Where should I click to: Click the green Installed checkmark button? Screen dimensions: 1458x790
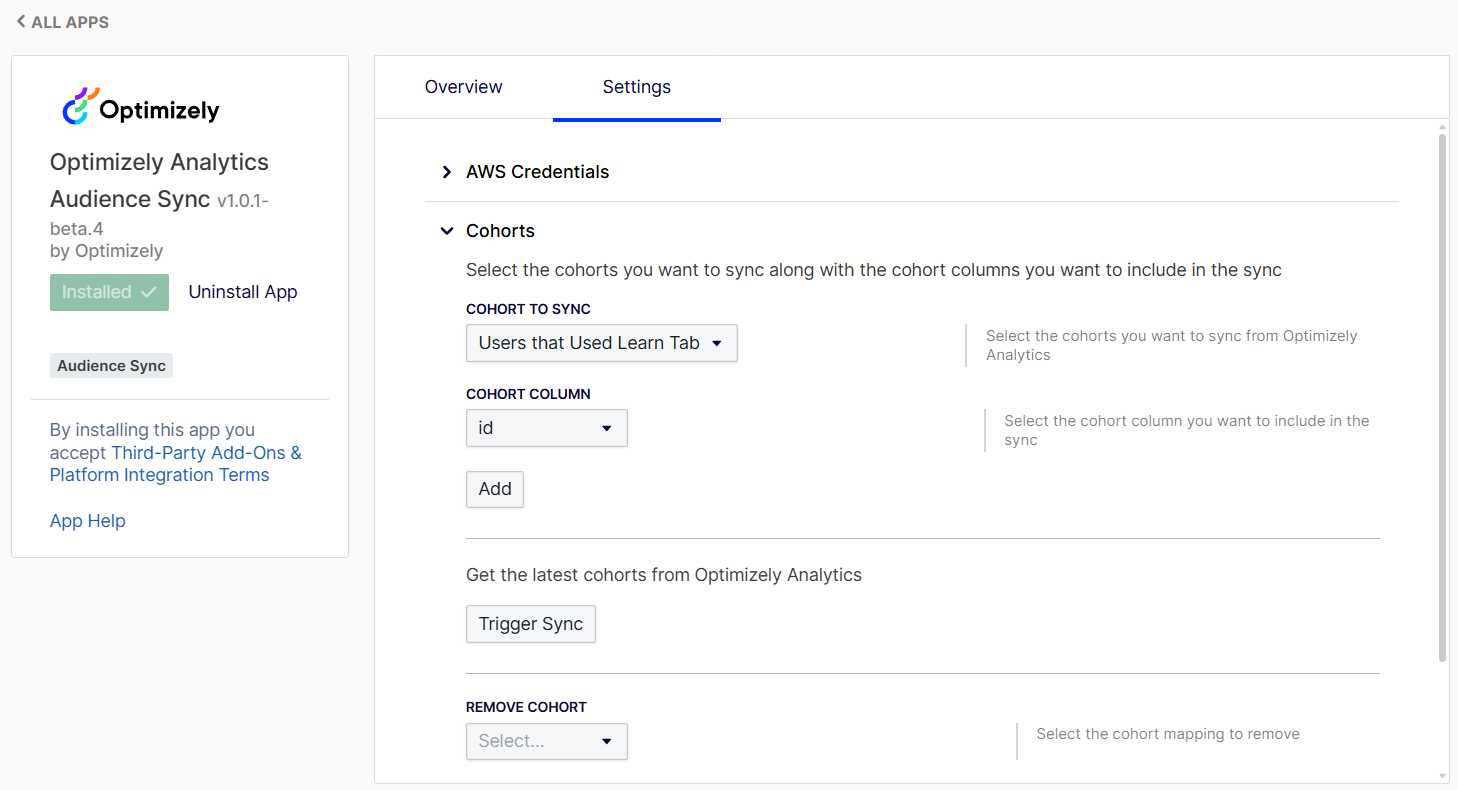pyautogui.click(x=109, y=292)
